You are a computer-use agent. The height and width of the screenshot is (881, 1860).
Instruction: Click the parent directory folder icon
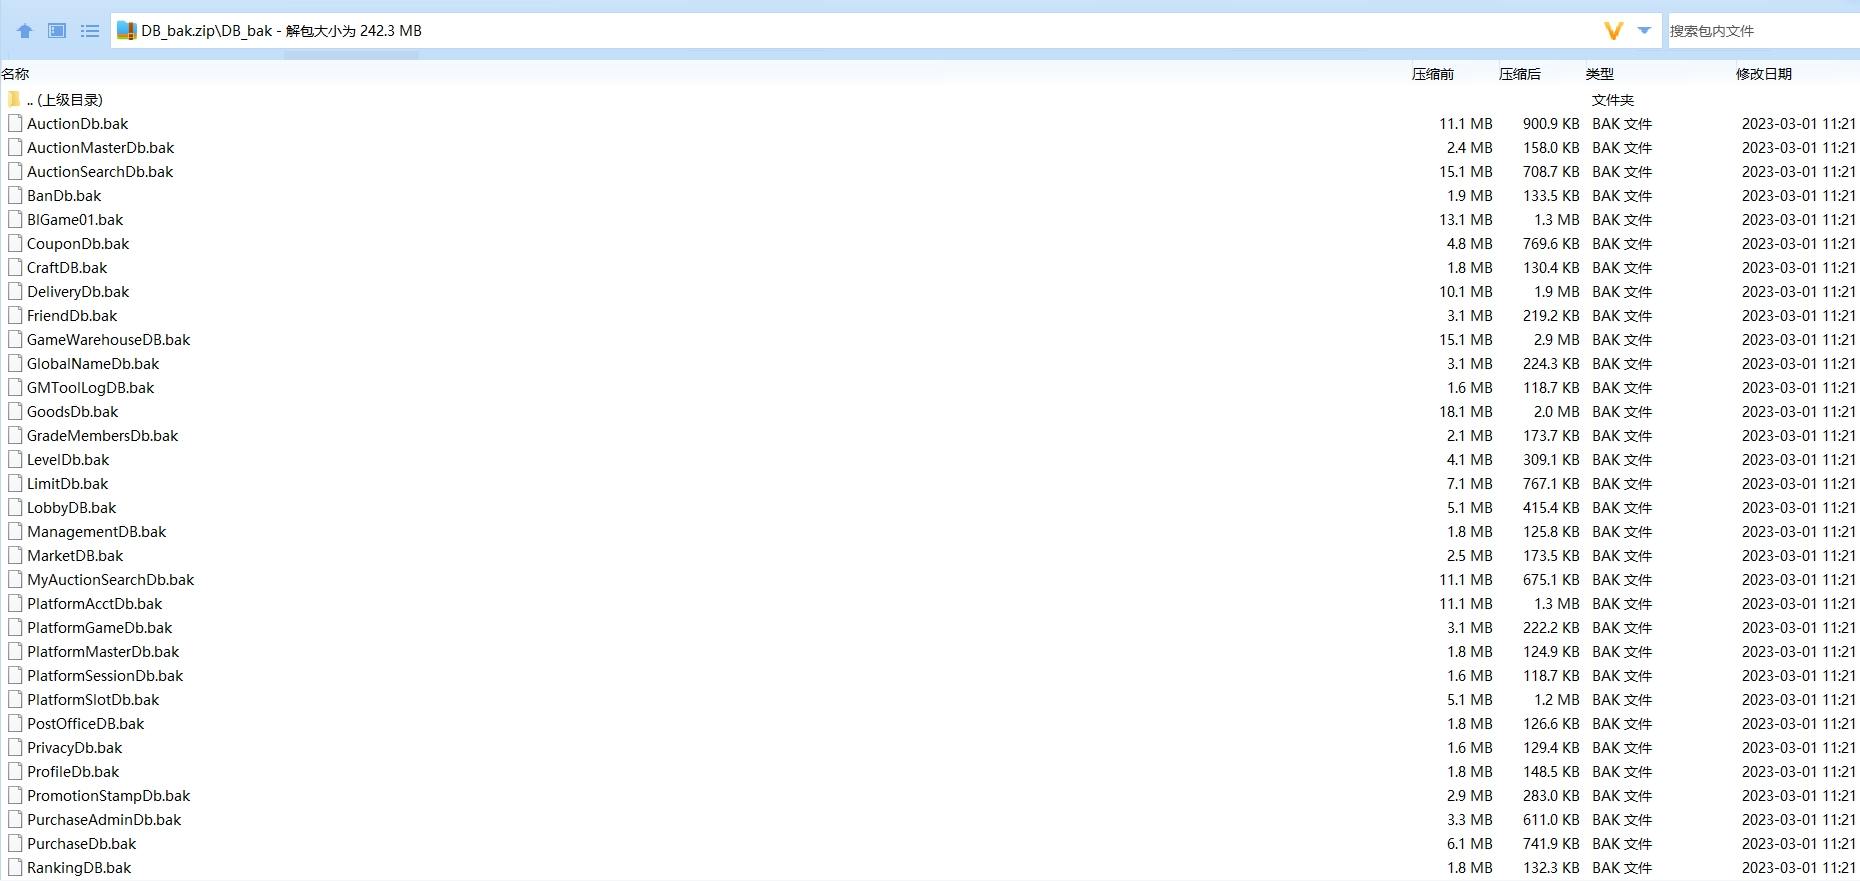pos(14,99)
